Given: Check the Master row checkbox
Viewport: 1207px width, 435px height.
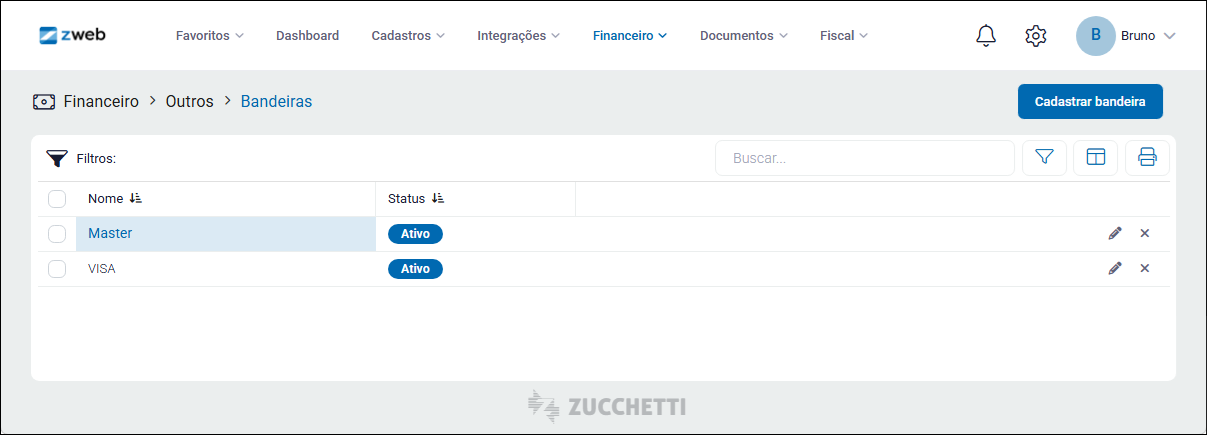Looking at the screenshot, I should pyautogui.click(x=57, y=234).
